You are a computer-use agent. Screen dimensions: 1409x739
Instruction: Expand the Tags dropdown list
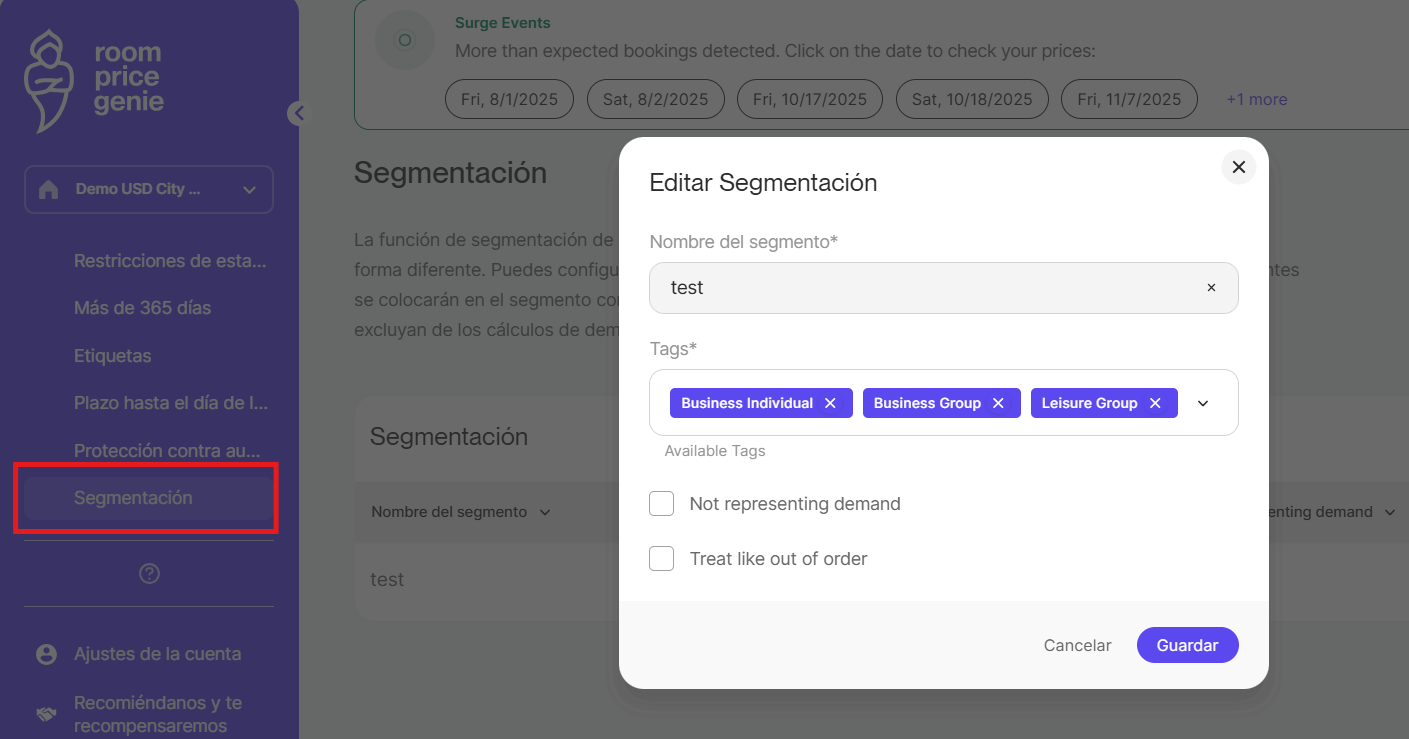(x=1203, y=403)
